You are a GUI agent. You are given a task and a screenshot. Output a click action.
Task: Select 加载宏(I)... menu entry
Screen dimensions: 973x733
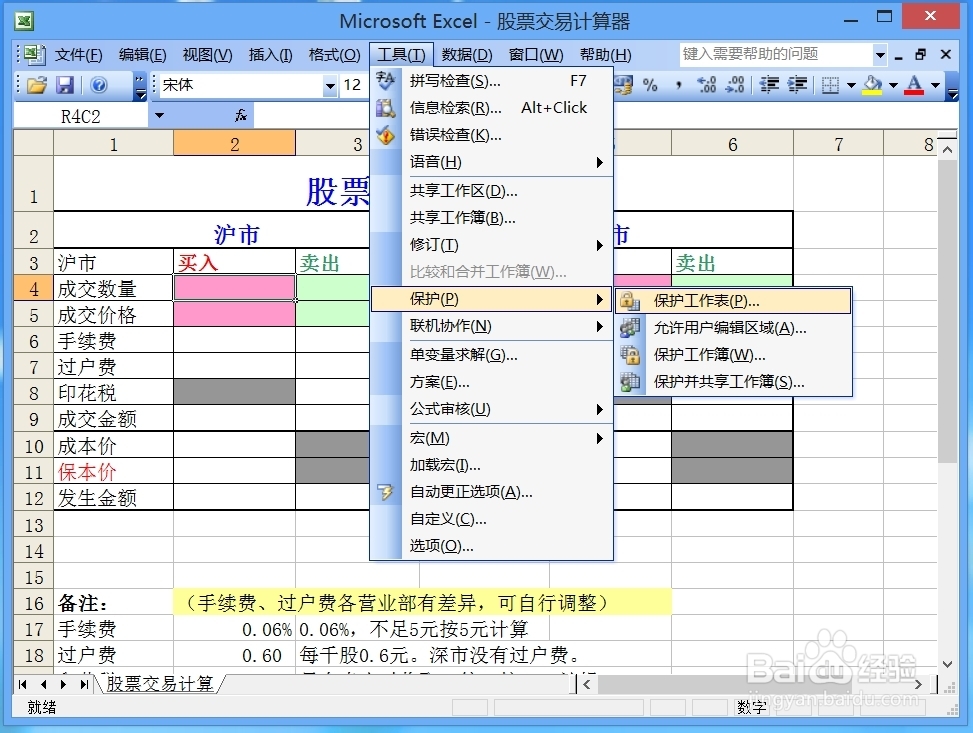tap(491, 465)
